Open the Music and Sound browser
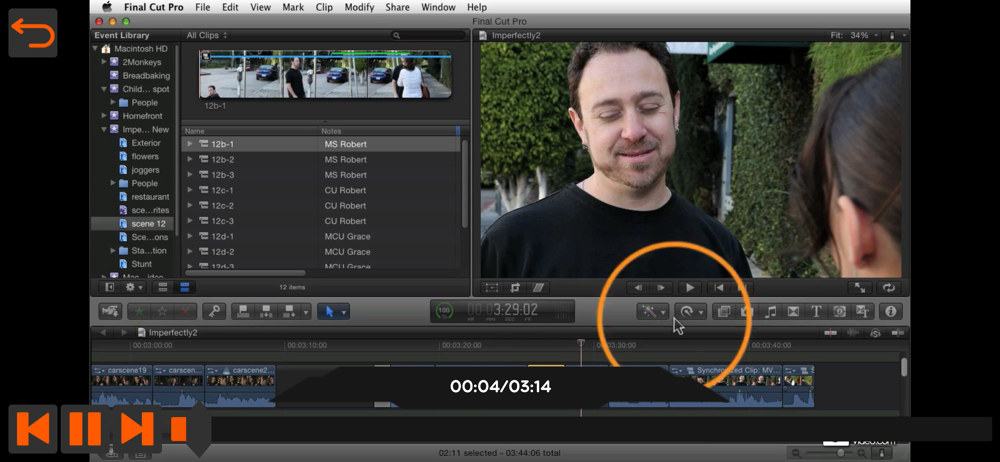This screenshot has width=1000, height=462. 770,311
